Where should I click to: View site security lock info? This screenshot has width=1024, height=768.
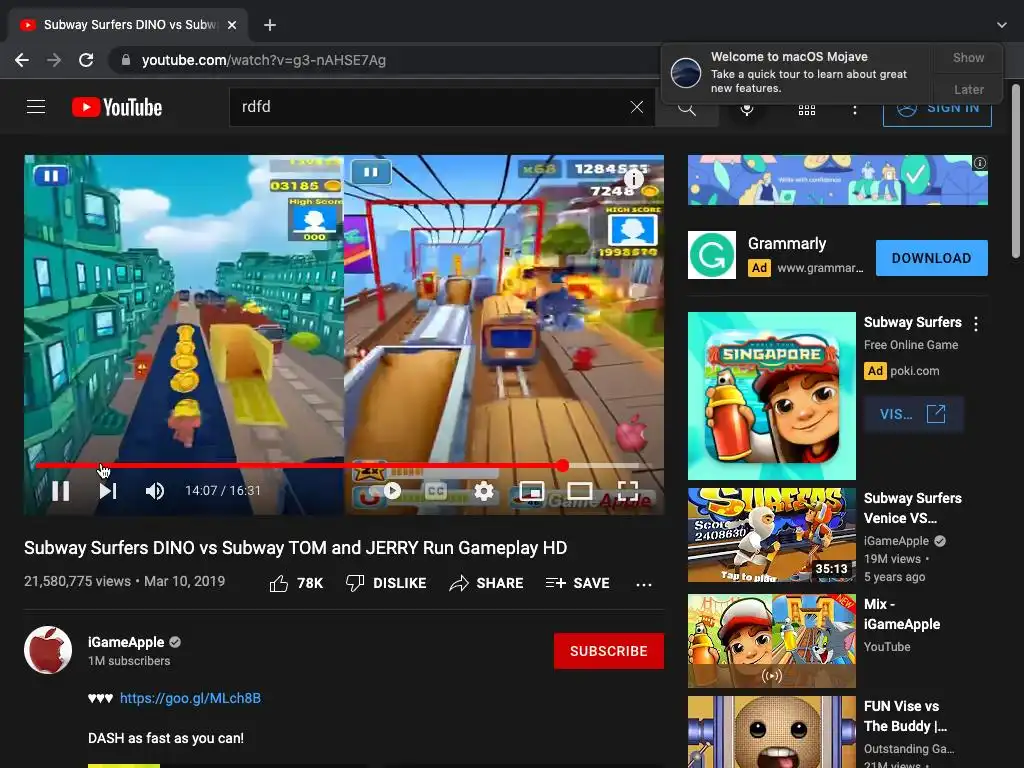tap(125, 60)
